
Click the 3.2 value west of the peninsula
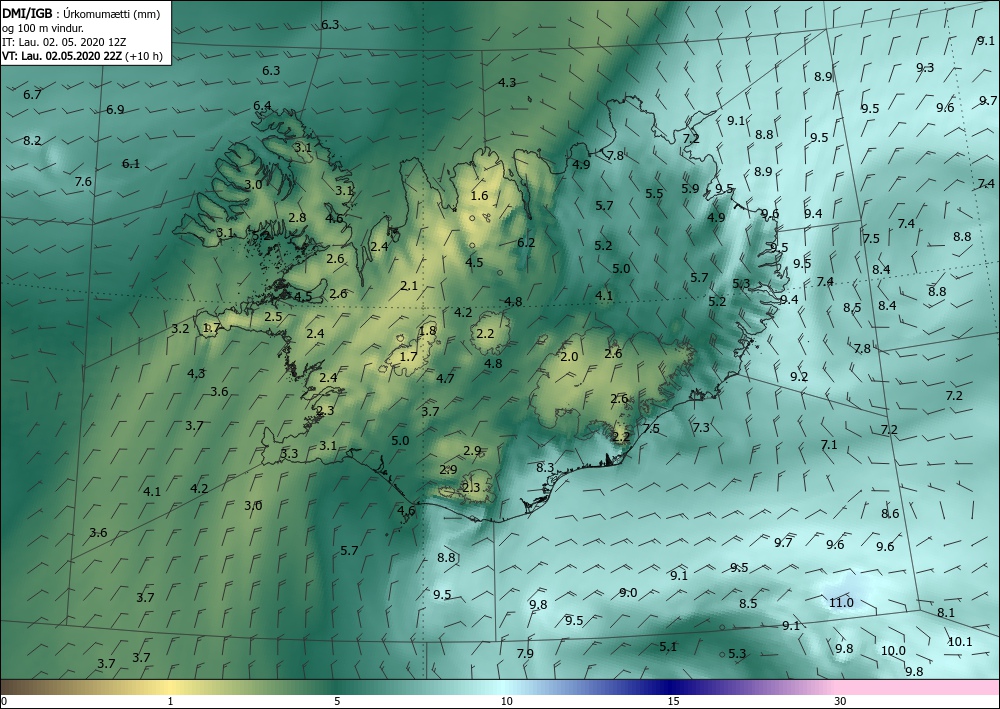(180, 329)
